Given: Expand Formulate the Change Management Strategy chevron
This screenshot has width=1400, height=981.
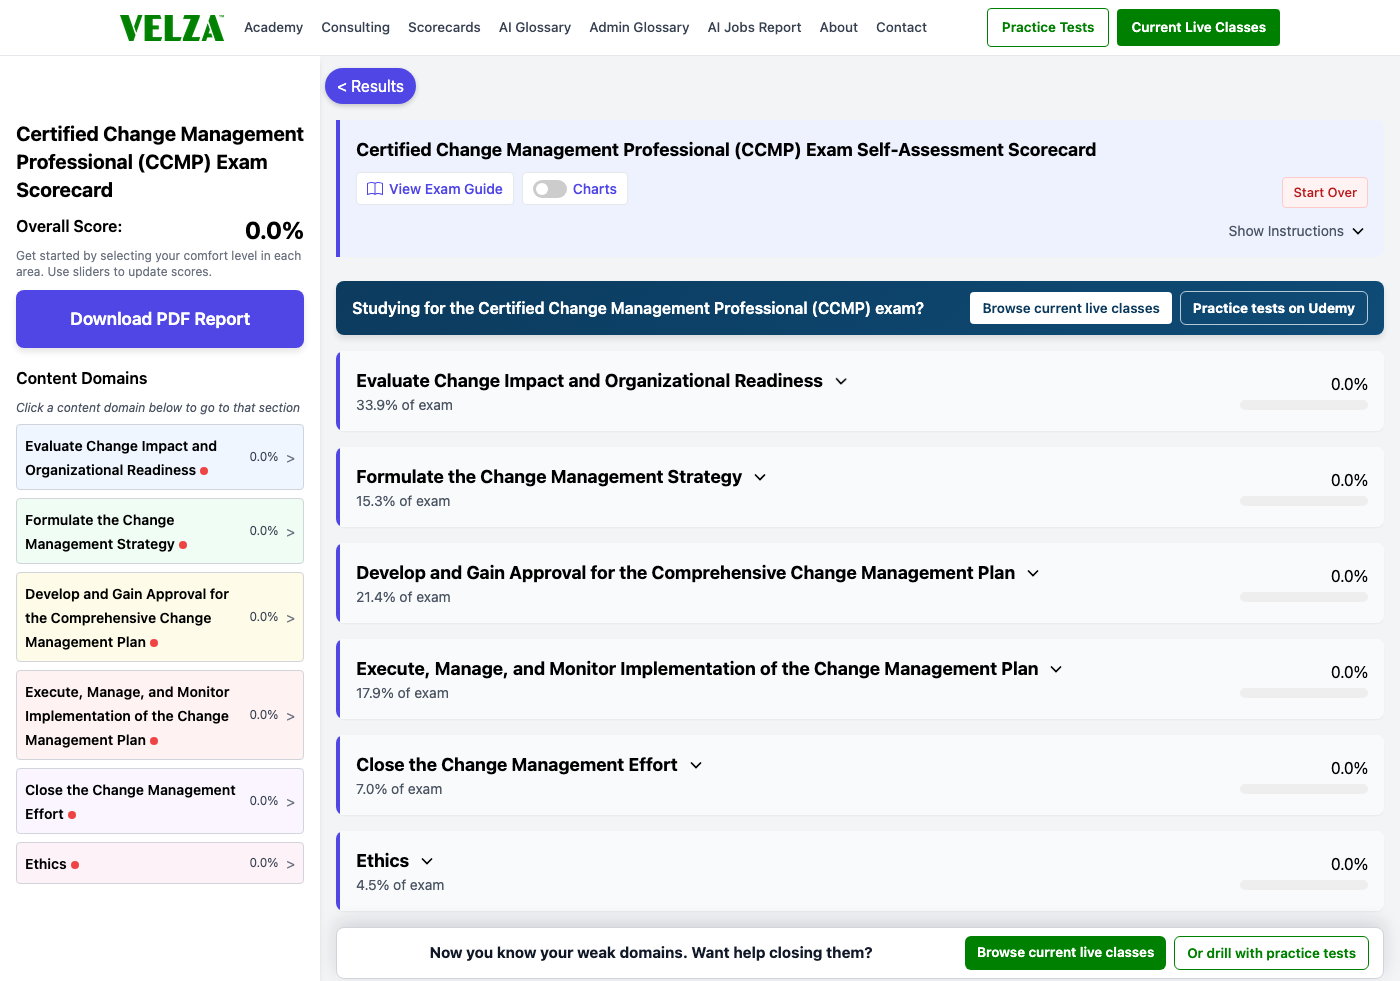Looking at the screenshot, I should click(760, 477).
